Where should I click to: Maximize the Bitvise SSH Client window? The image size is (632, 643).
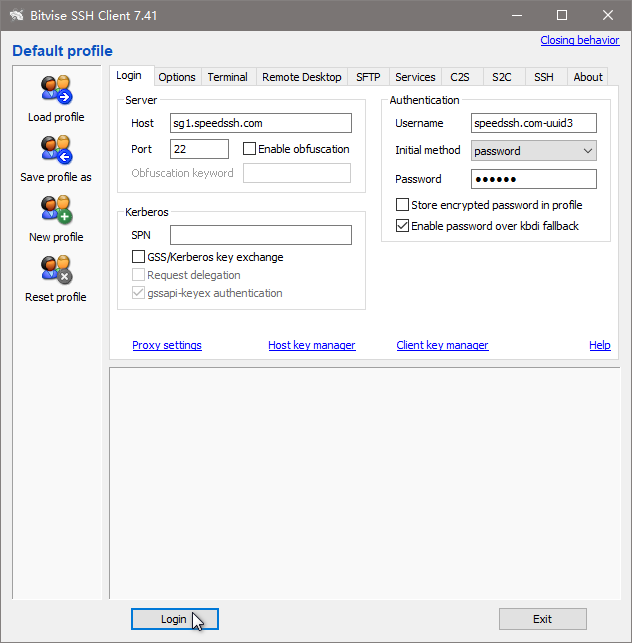[562, 16]
